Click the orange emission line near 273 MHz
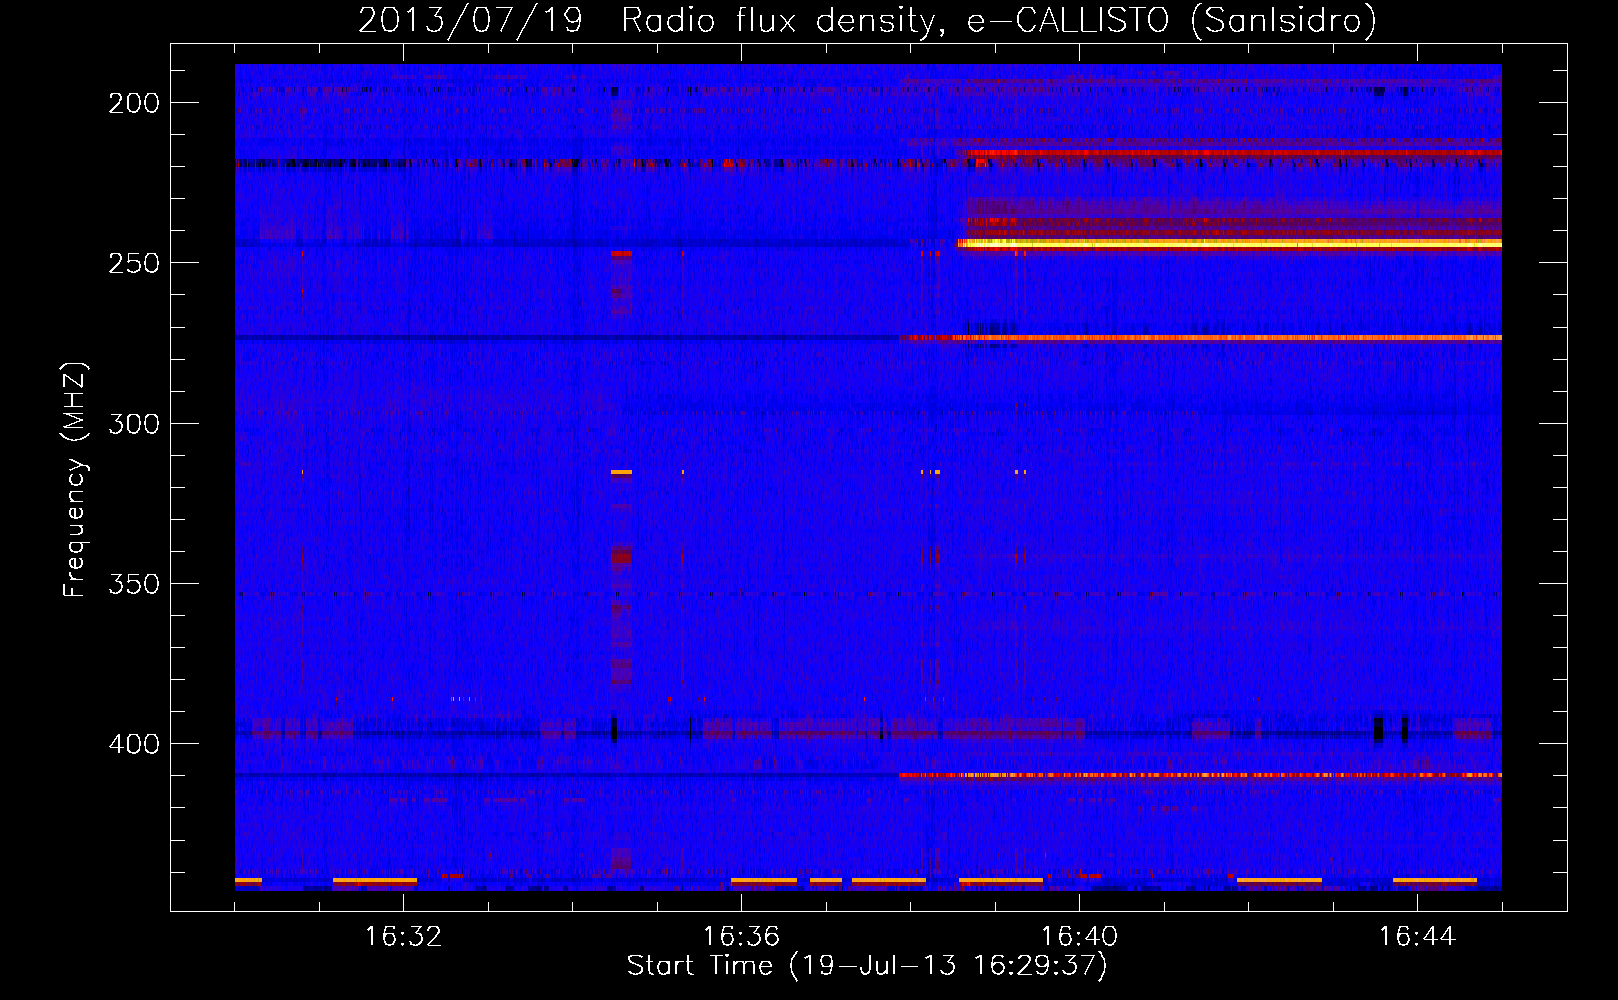 (1200, 338)
